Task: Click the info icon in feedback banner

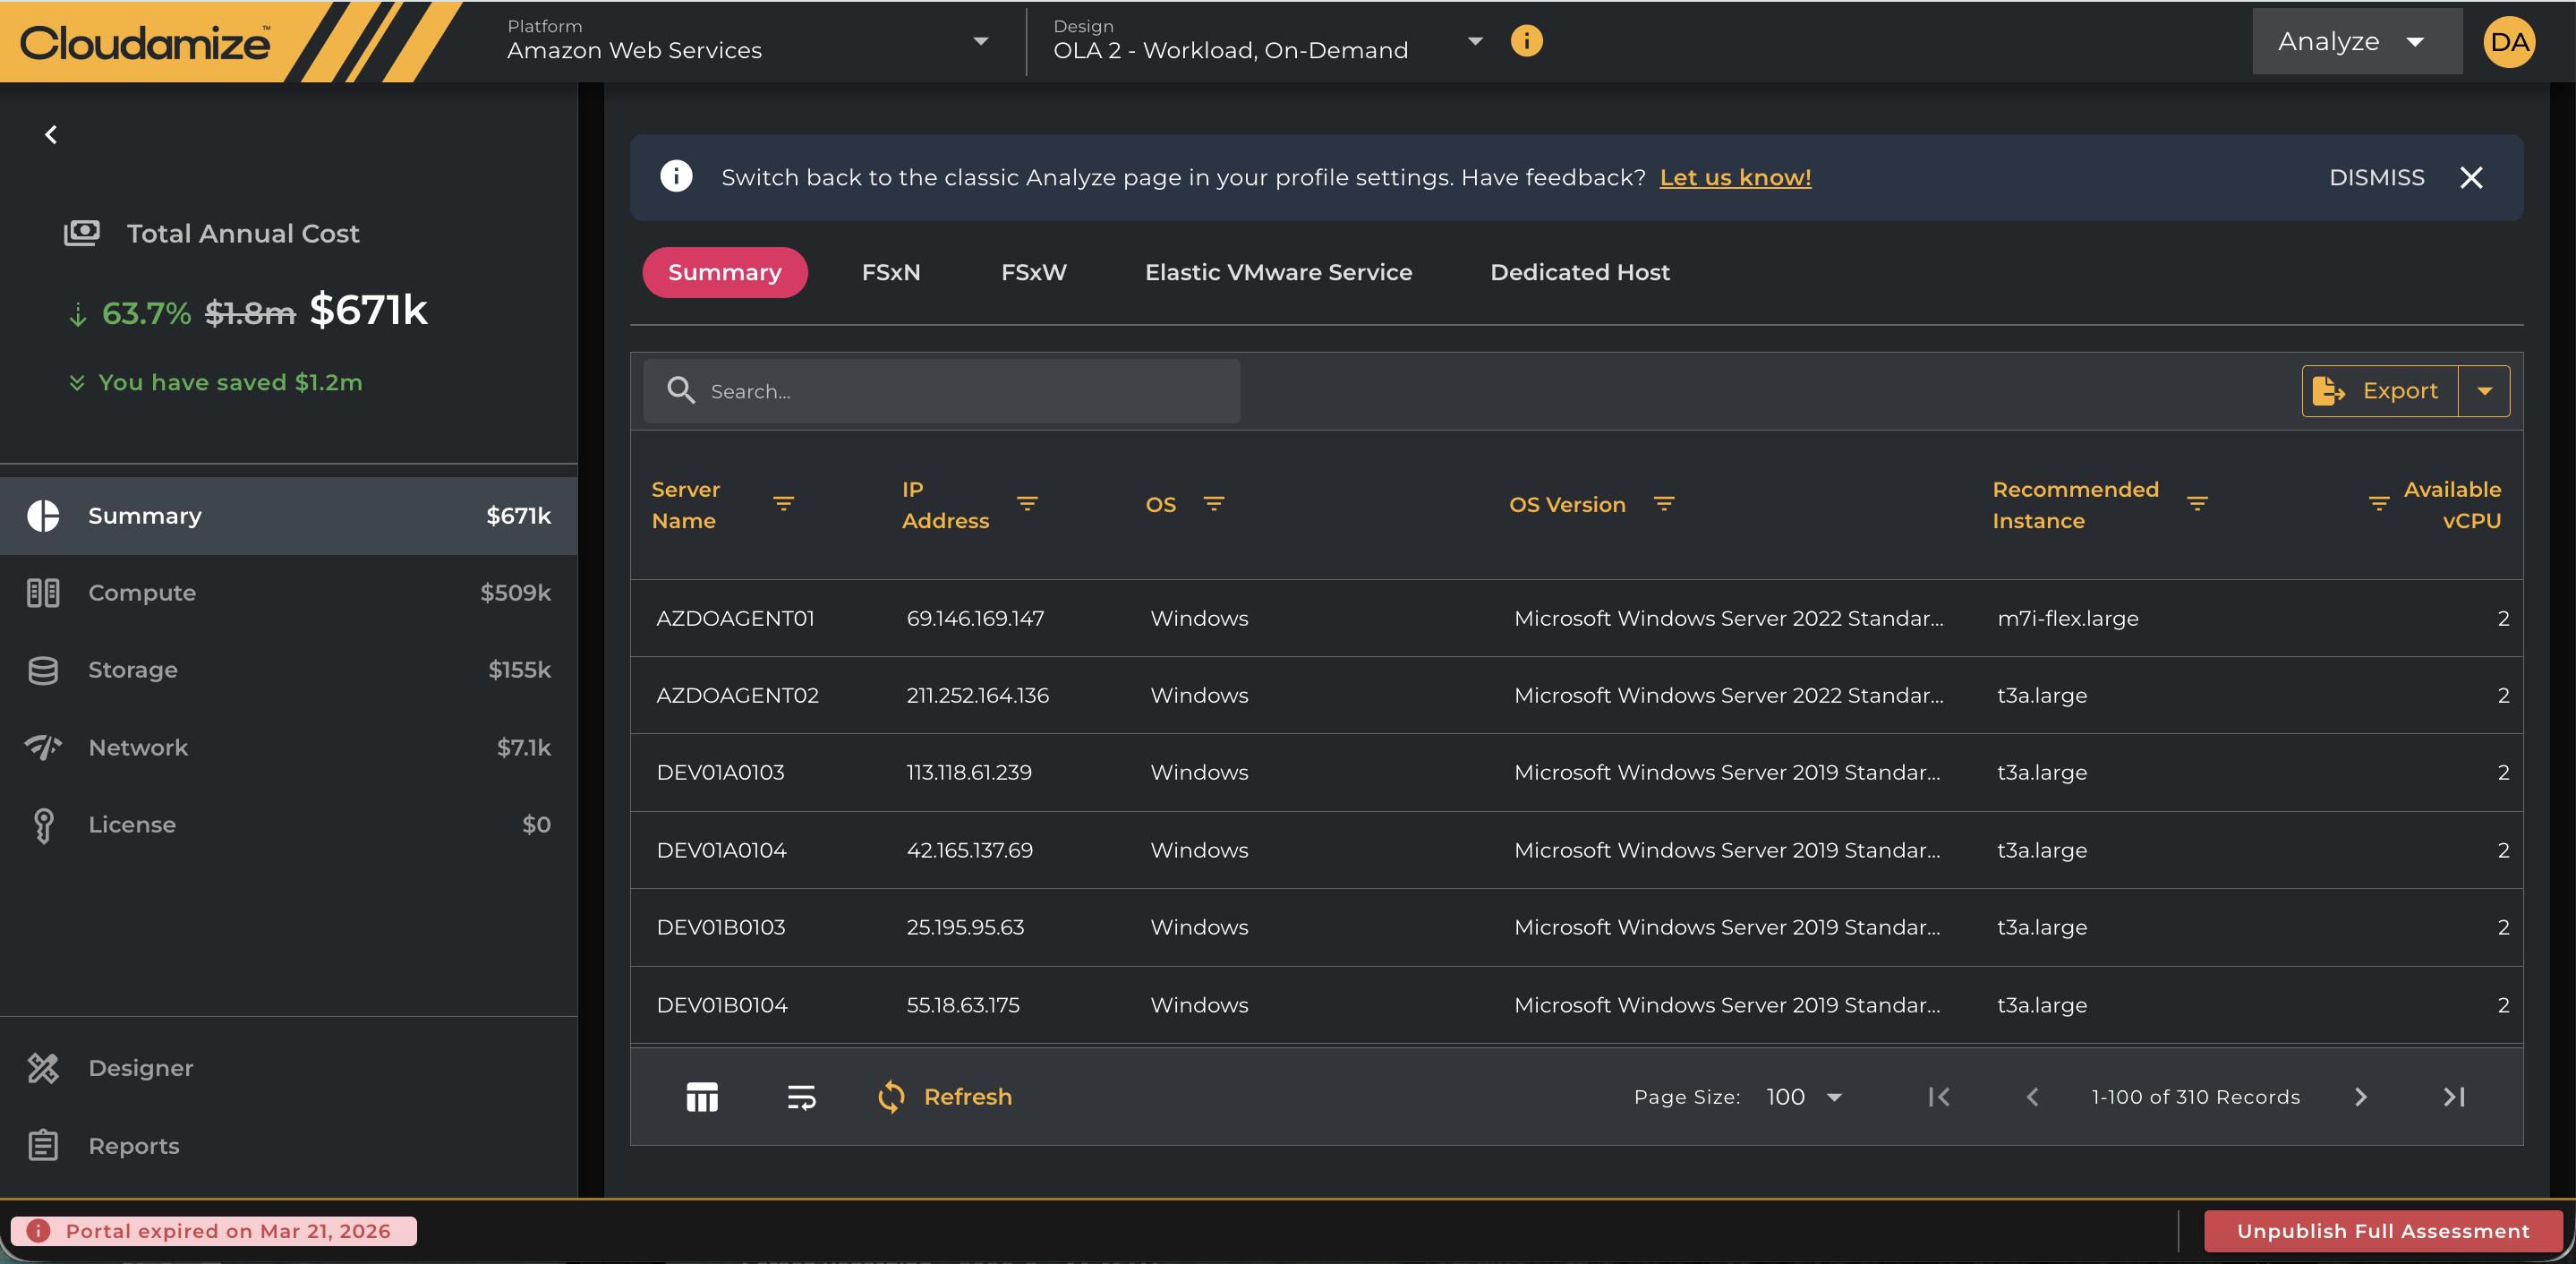Action: (676, 177)
